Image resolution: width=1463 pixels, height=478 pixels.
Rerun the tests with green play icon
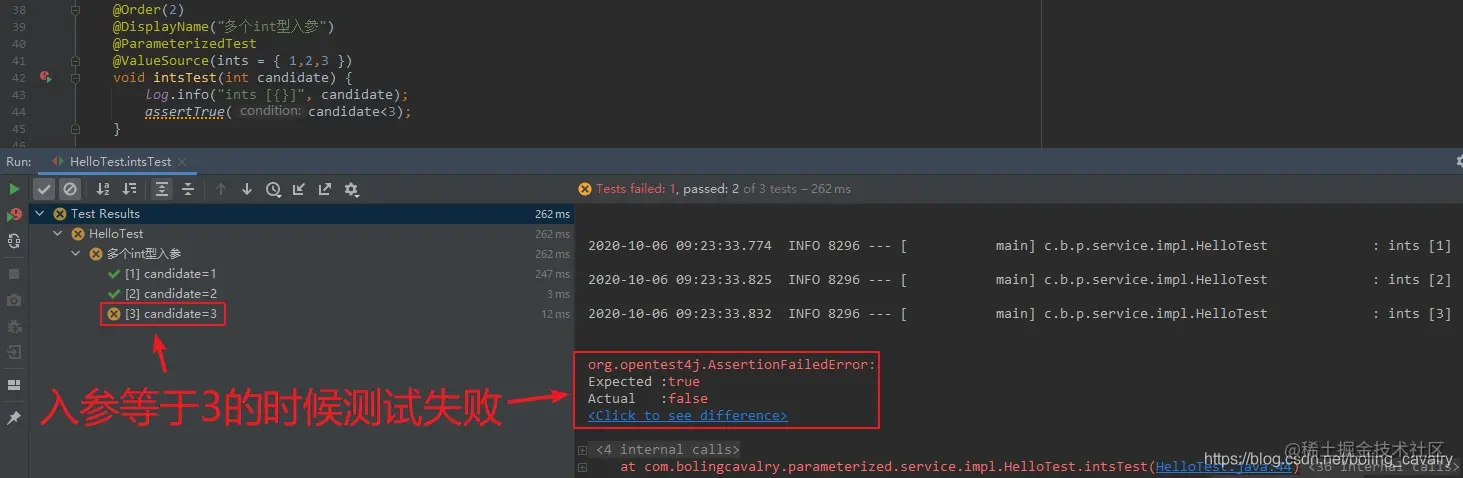14,189
